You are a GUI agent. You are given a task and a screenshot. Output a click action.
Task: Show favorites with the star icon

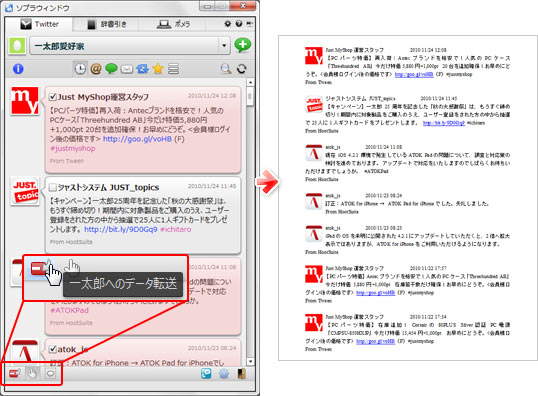point(158,69)
